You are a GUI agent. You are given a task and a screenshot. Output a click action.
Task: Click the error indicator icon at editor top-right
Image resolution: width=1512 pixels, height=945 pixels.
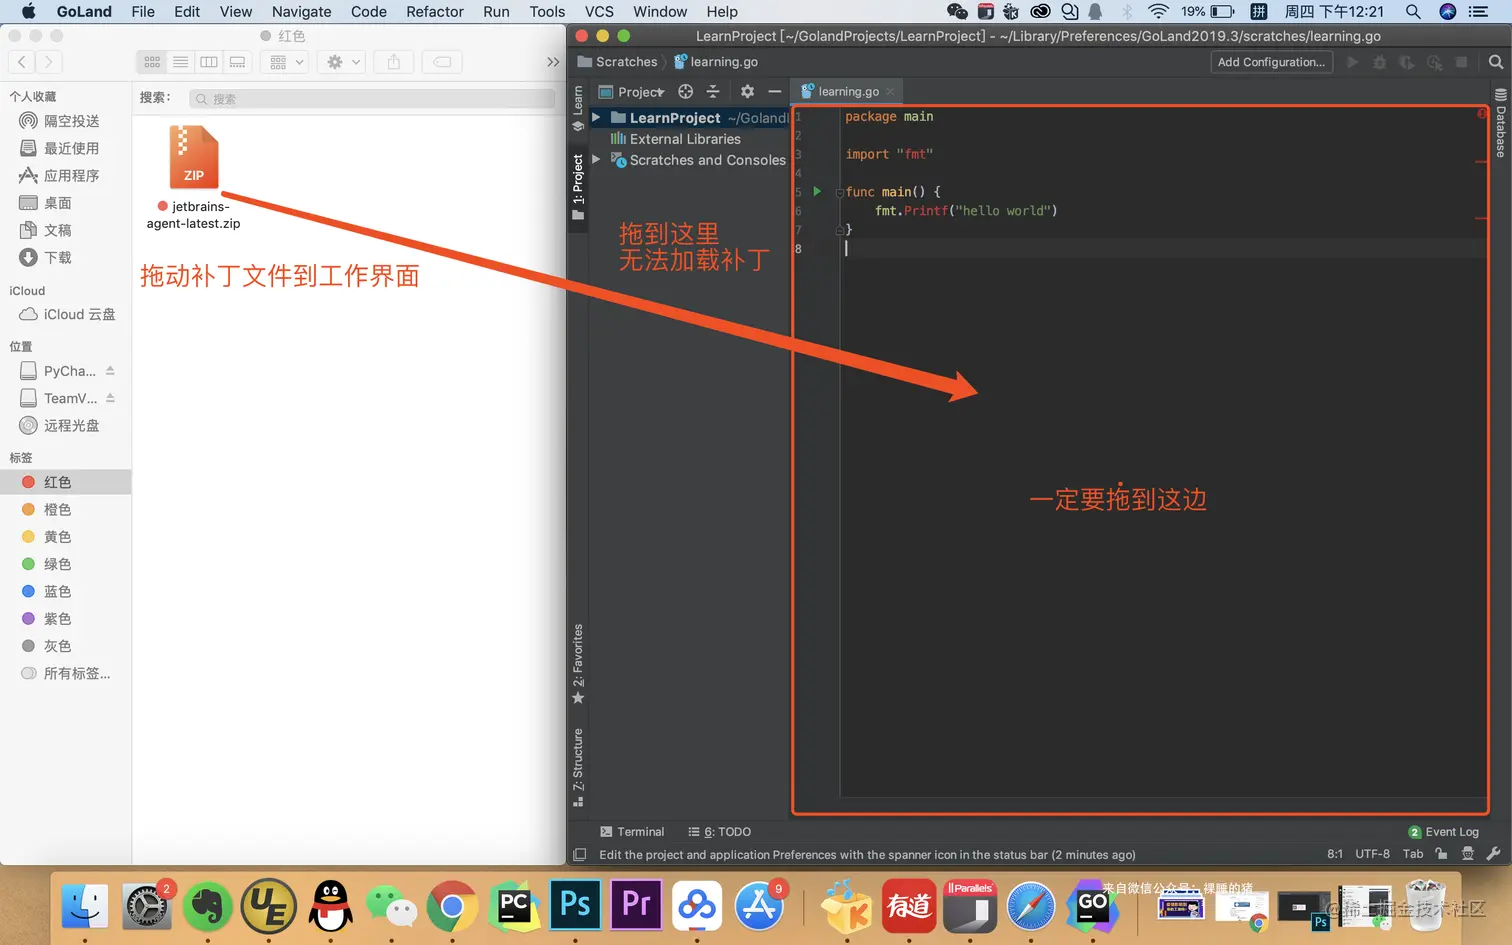1482,114
